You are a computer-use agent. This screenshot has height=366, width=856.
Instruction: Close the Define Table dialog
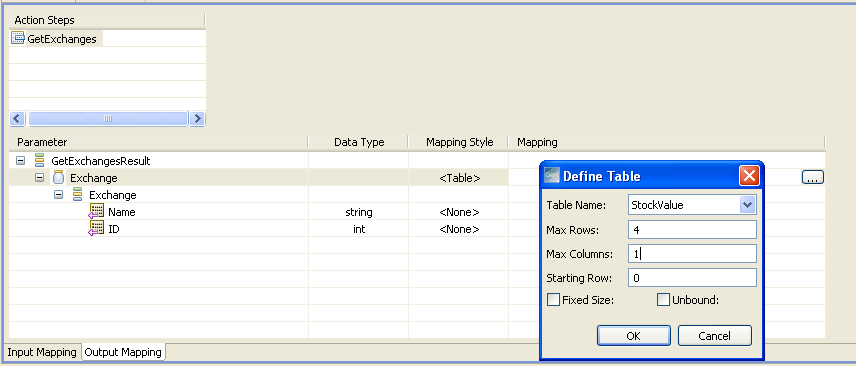click(749, 176)
